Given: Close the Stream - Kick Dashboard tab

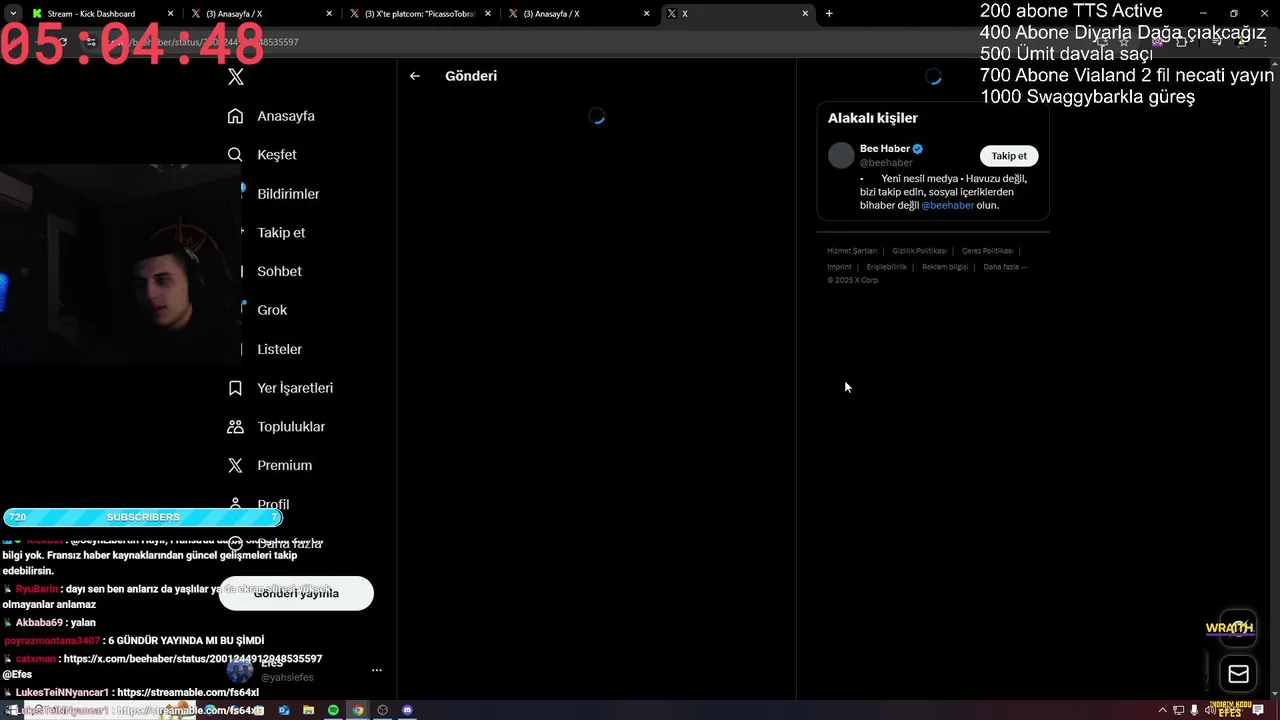Looking at the screenshot, I should (x=170, y=14).
